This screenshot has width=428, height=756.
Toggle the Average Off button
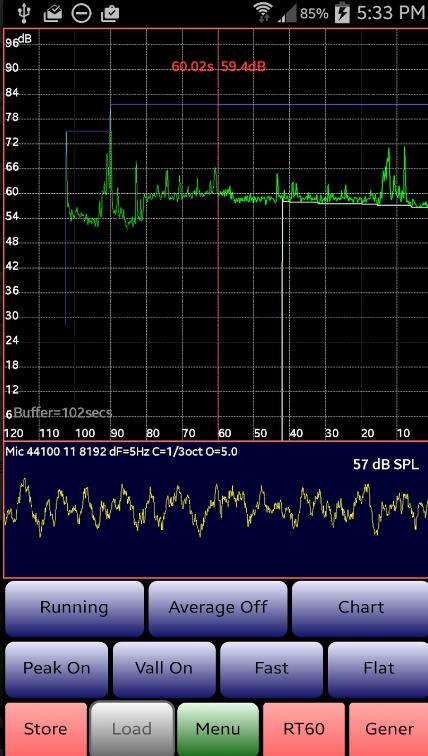pyautogui.click(x=218, y=608)
